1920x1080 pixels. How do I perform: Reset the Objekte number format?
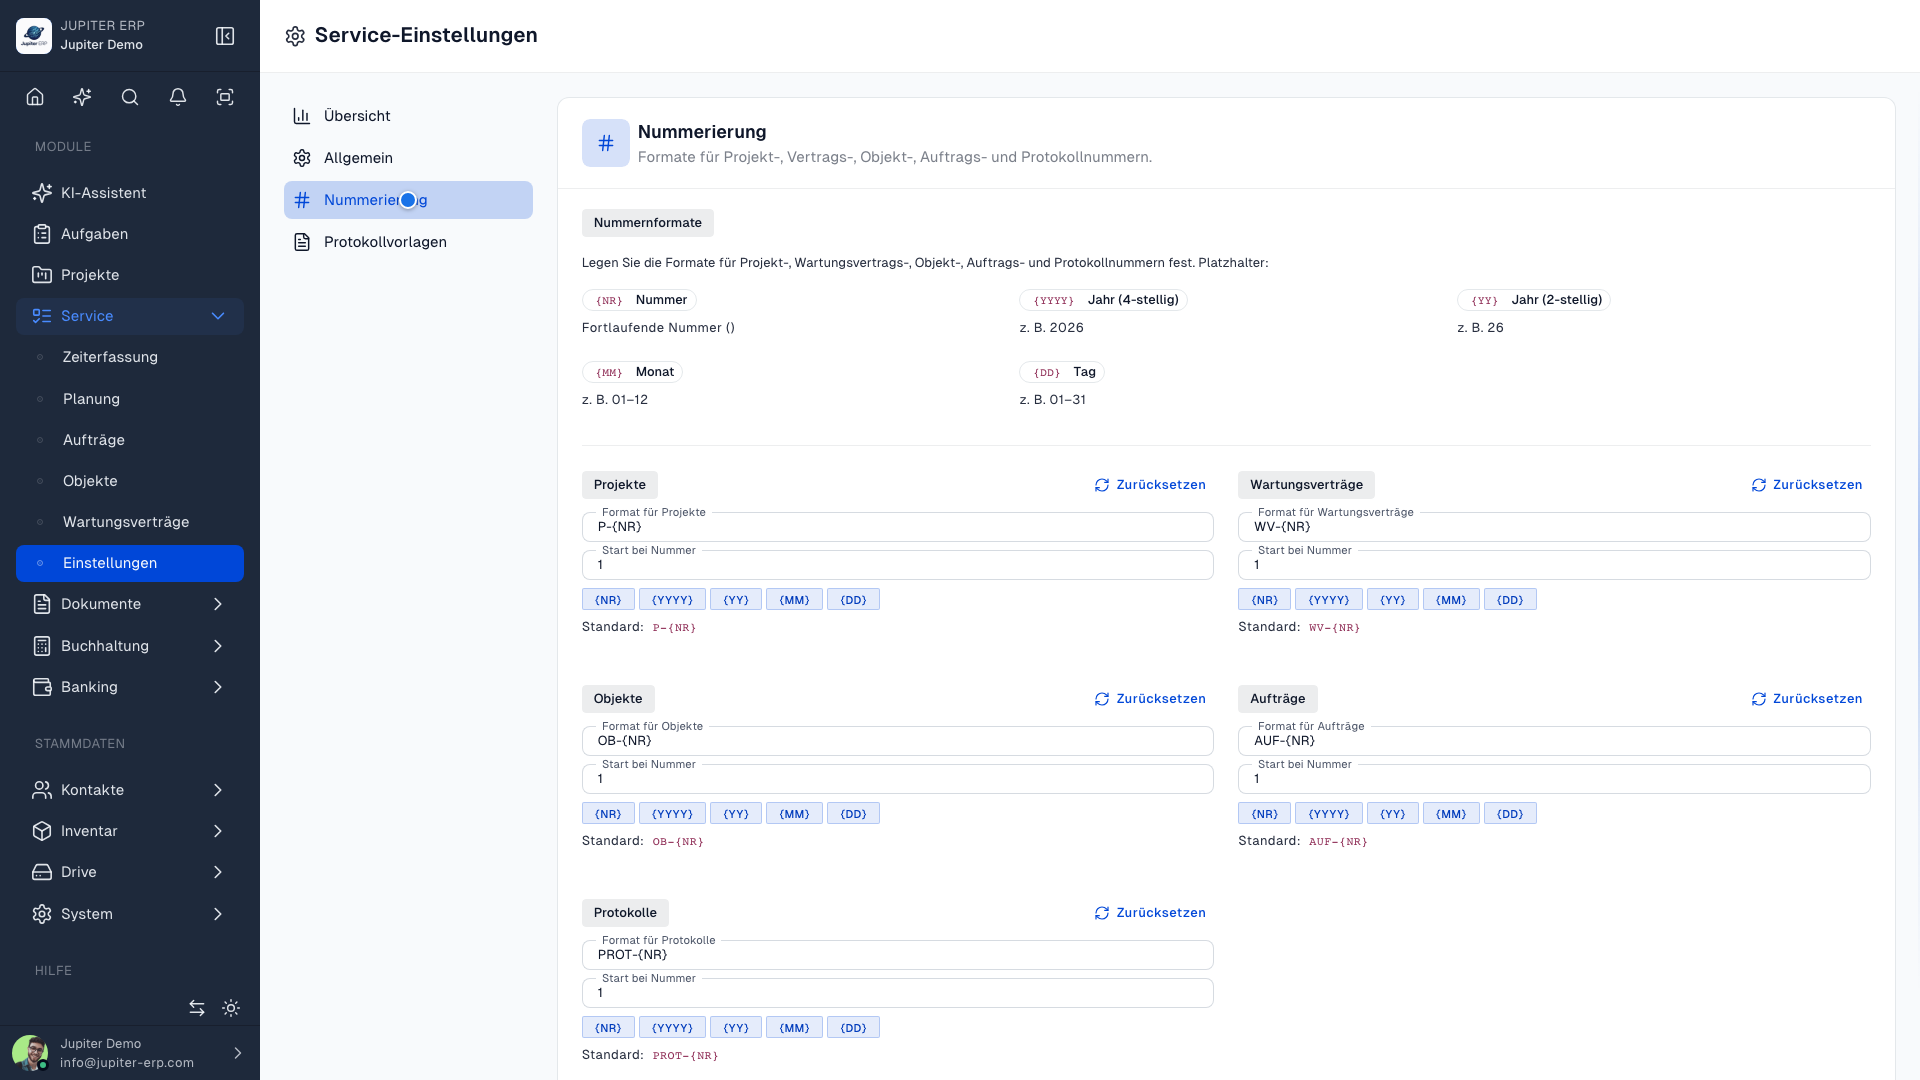click(x=1150, y=699)
